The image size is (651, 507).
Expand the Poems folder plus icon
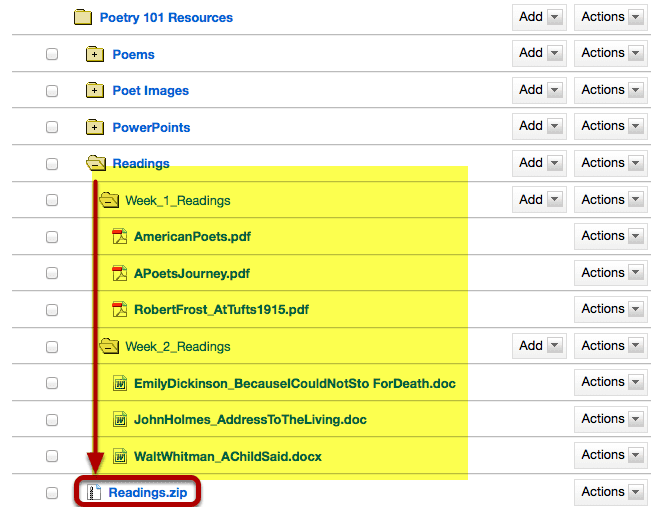(95, 54)
